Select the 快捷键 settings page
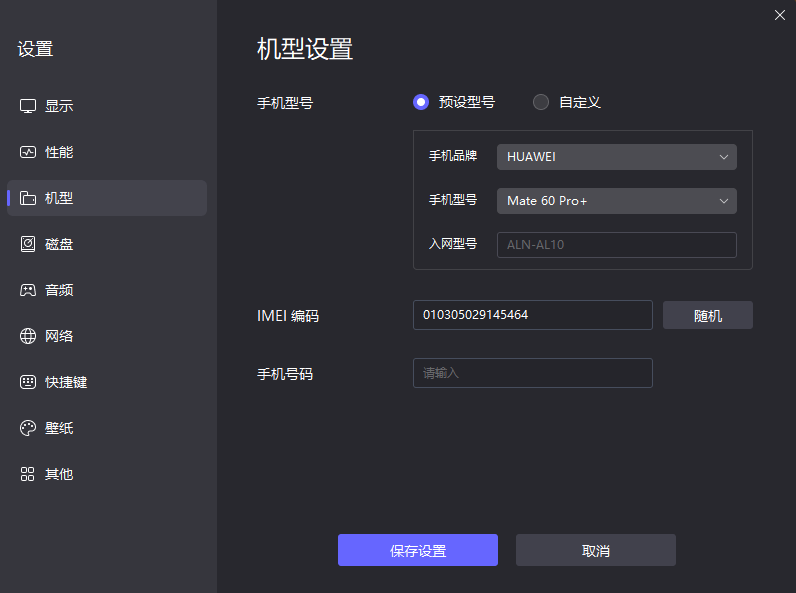Viewport: 796px width, 593px height. tap(107, 382)
